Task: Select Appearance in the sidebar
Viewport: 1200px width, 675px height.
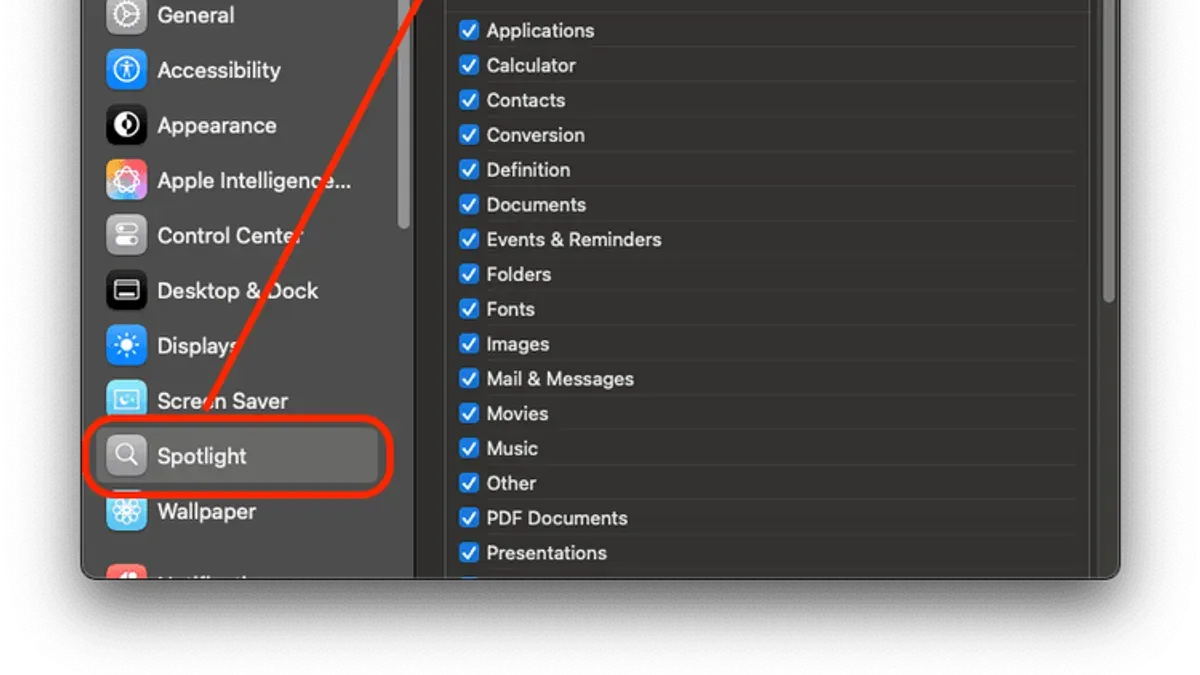Action: [217, 126]
